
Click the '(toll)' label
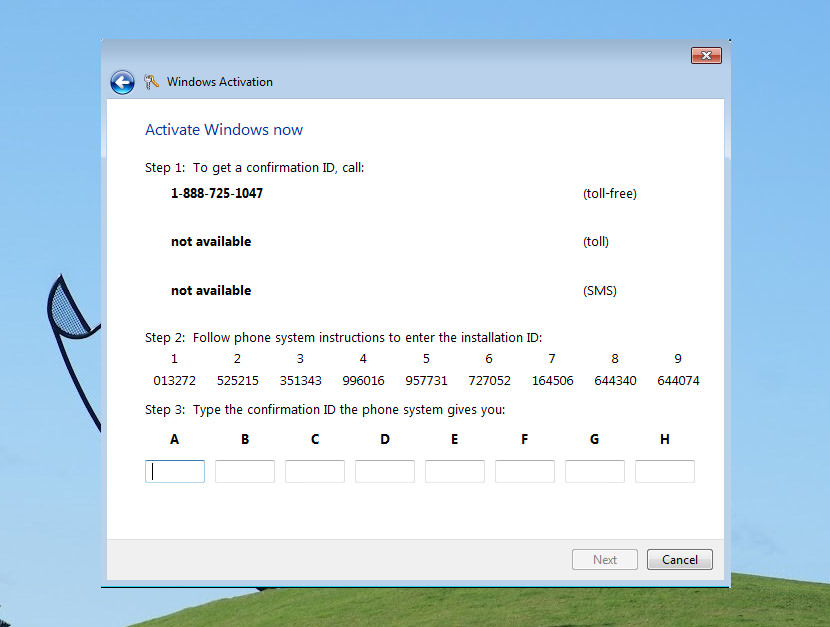click(x=596, y=242)
